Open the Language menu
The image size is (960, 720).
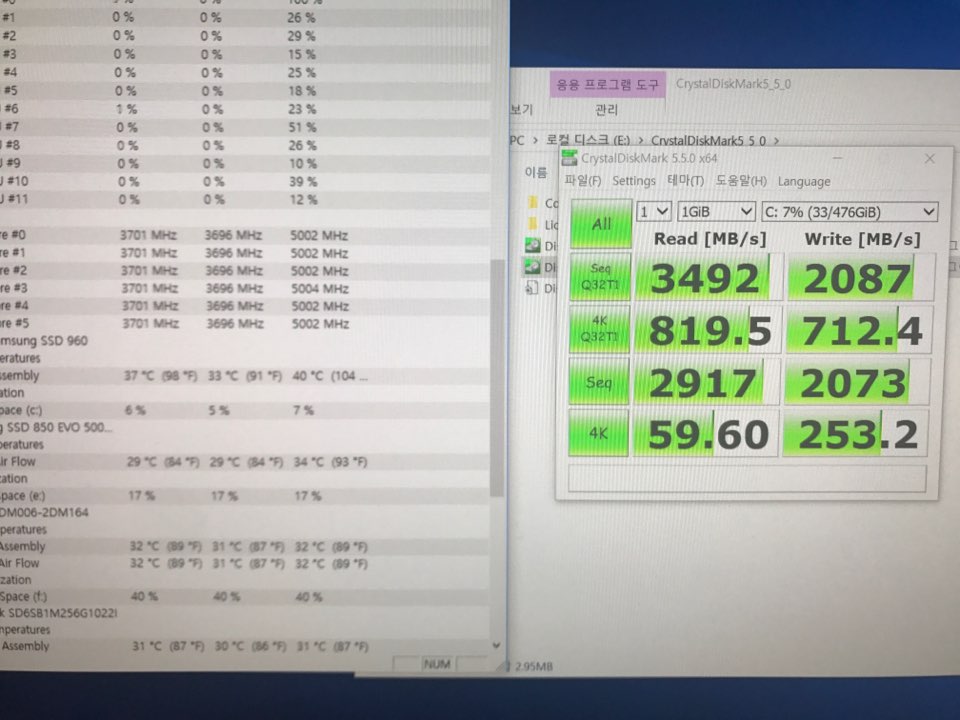click(804, 182)
